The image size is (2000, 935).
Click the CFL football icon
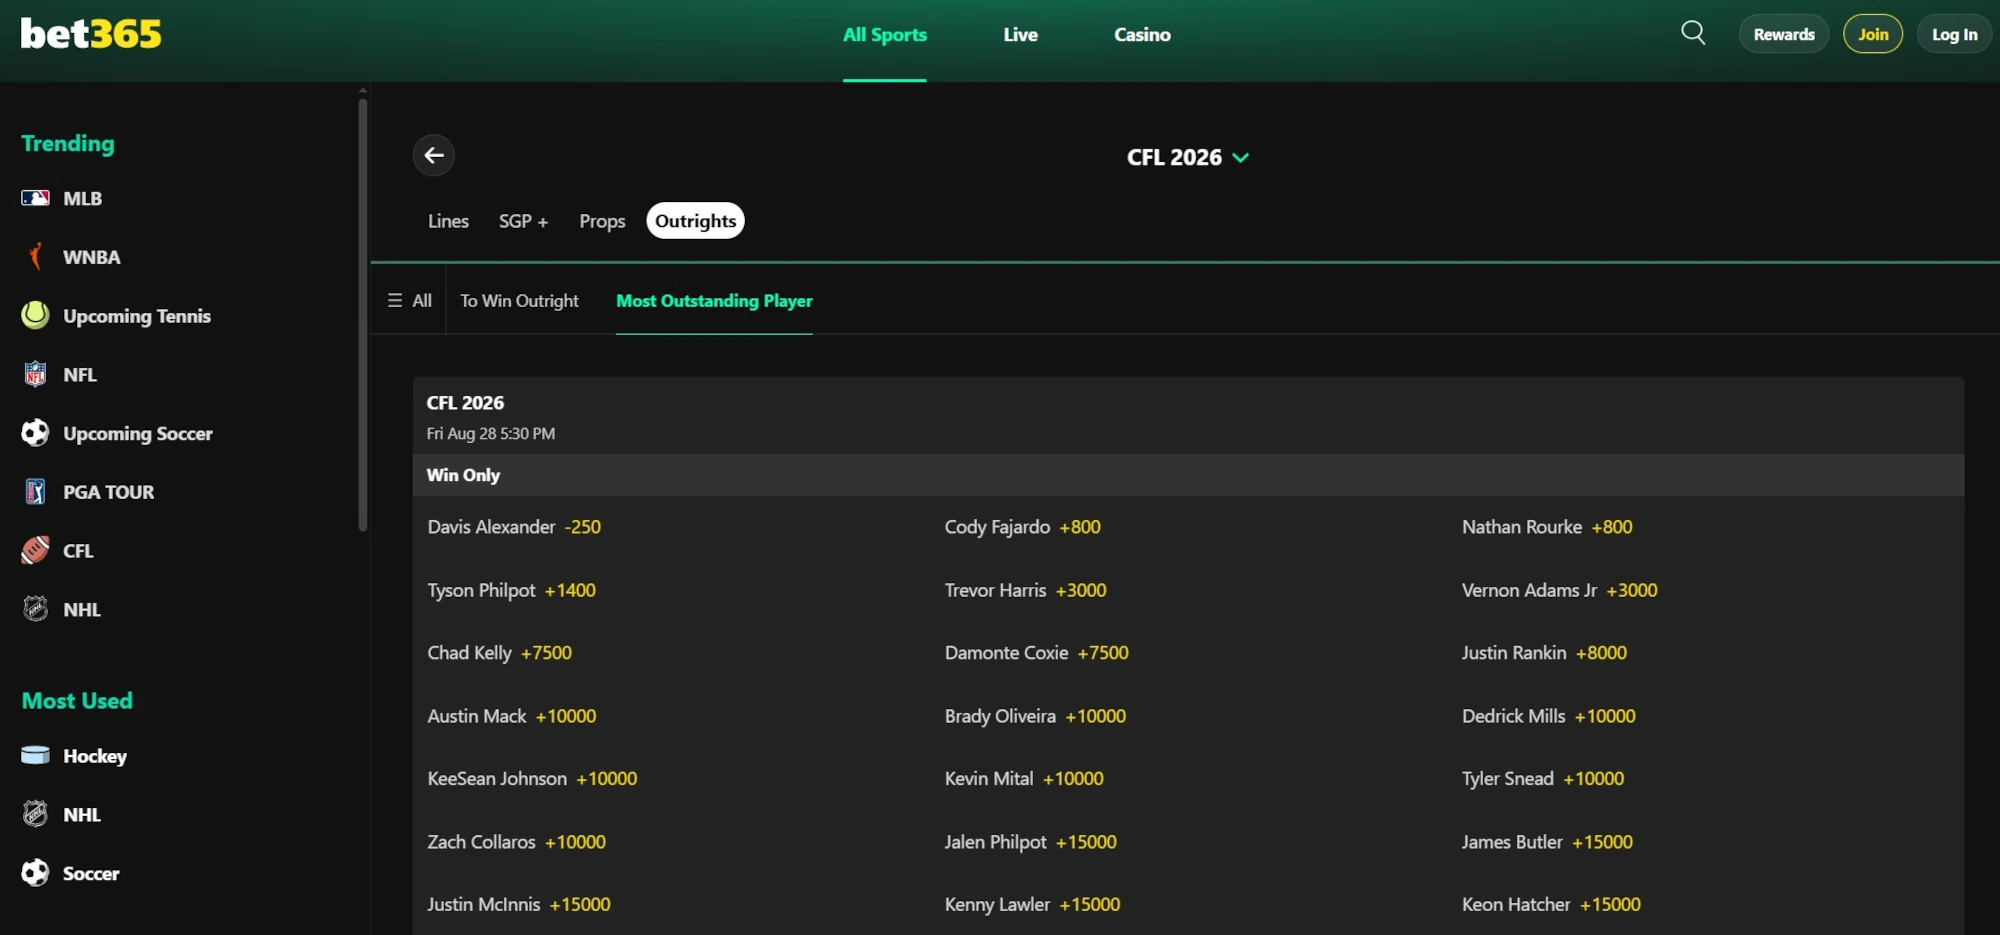pos(35,550)
